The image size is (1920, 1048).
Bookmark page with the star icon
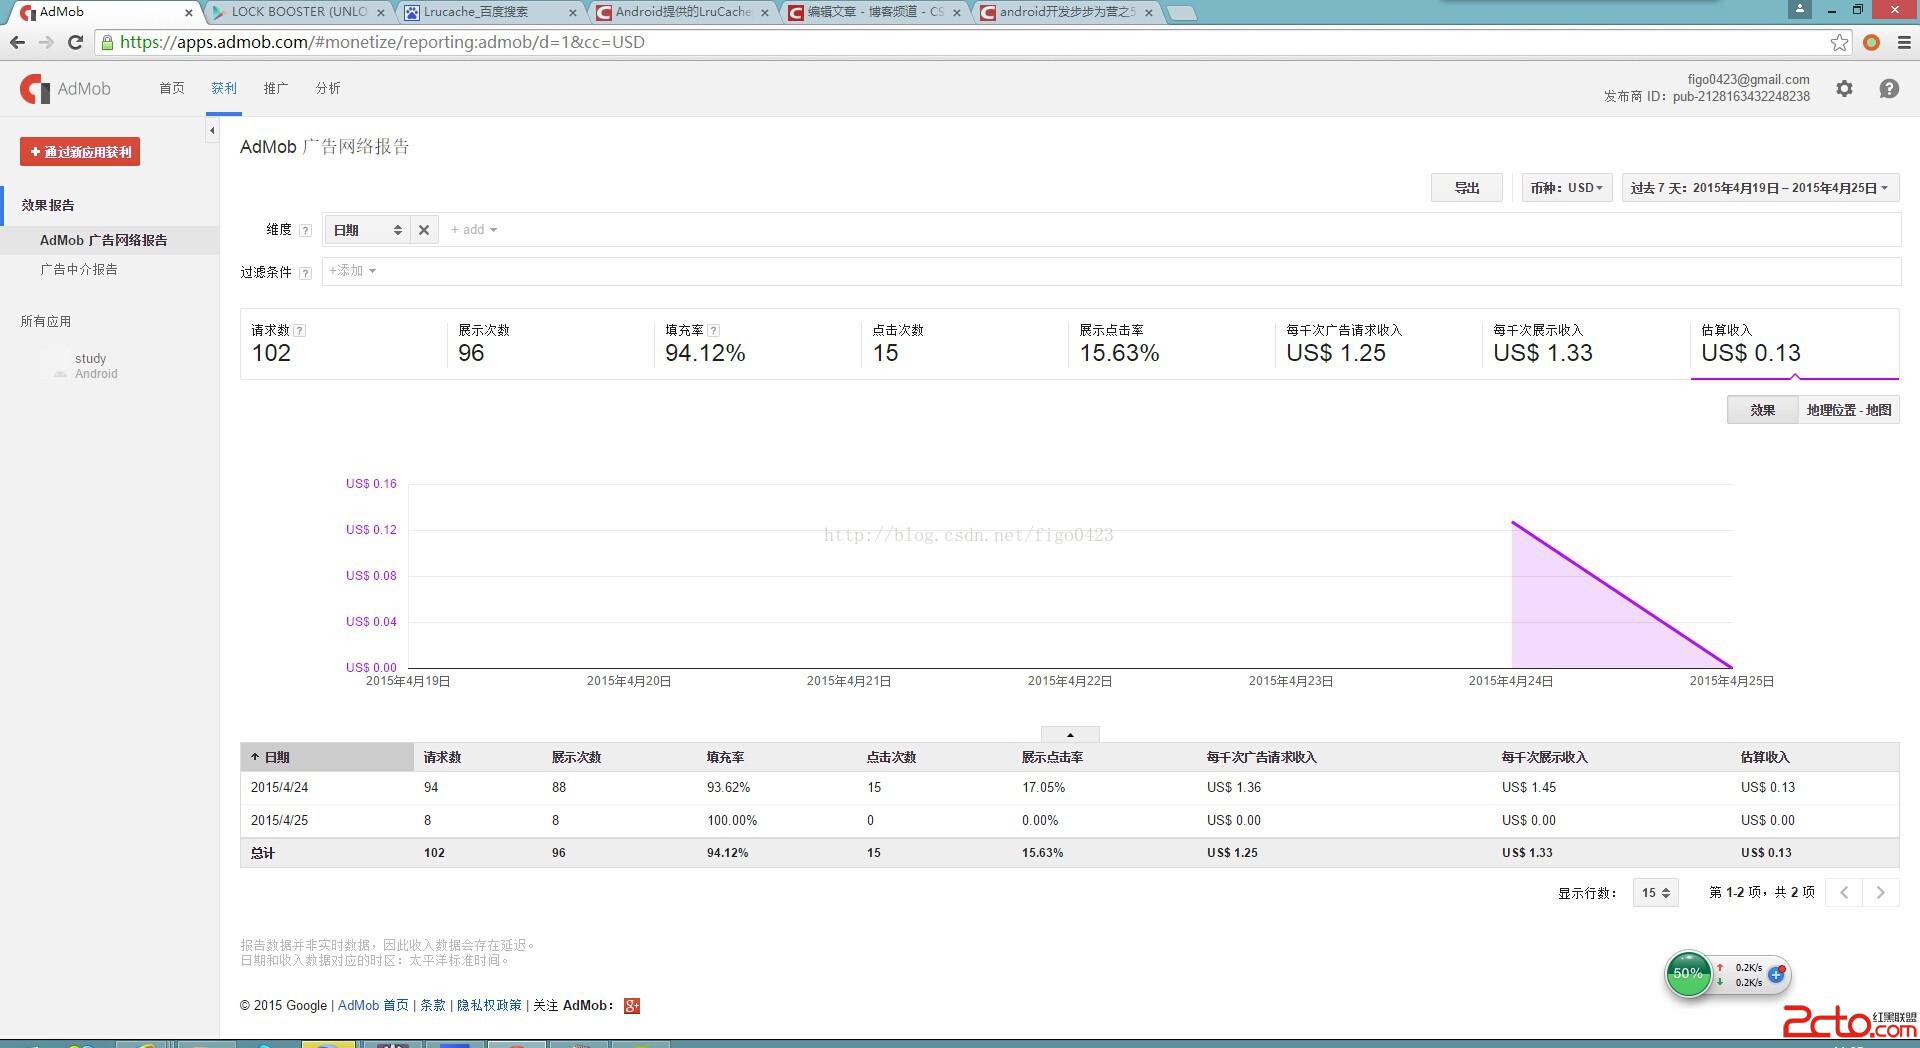click(1839, 42)
